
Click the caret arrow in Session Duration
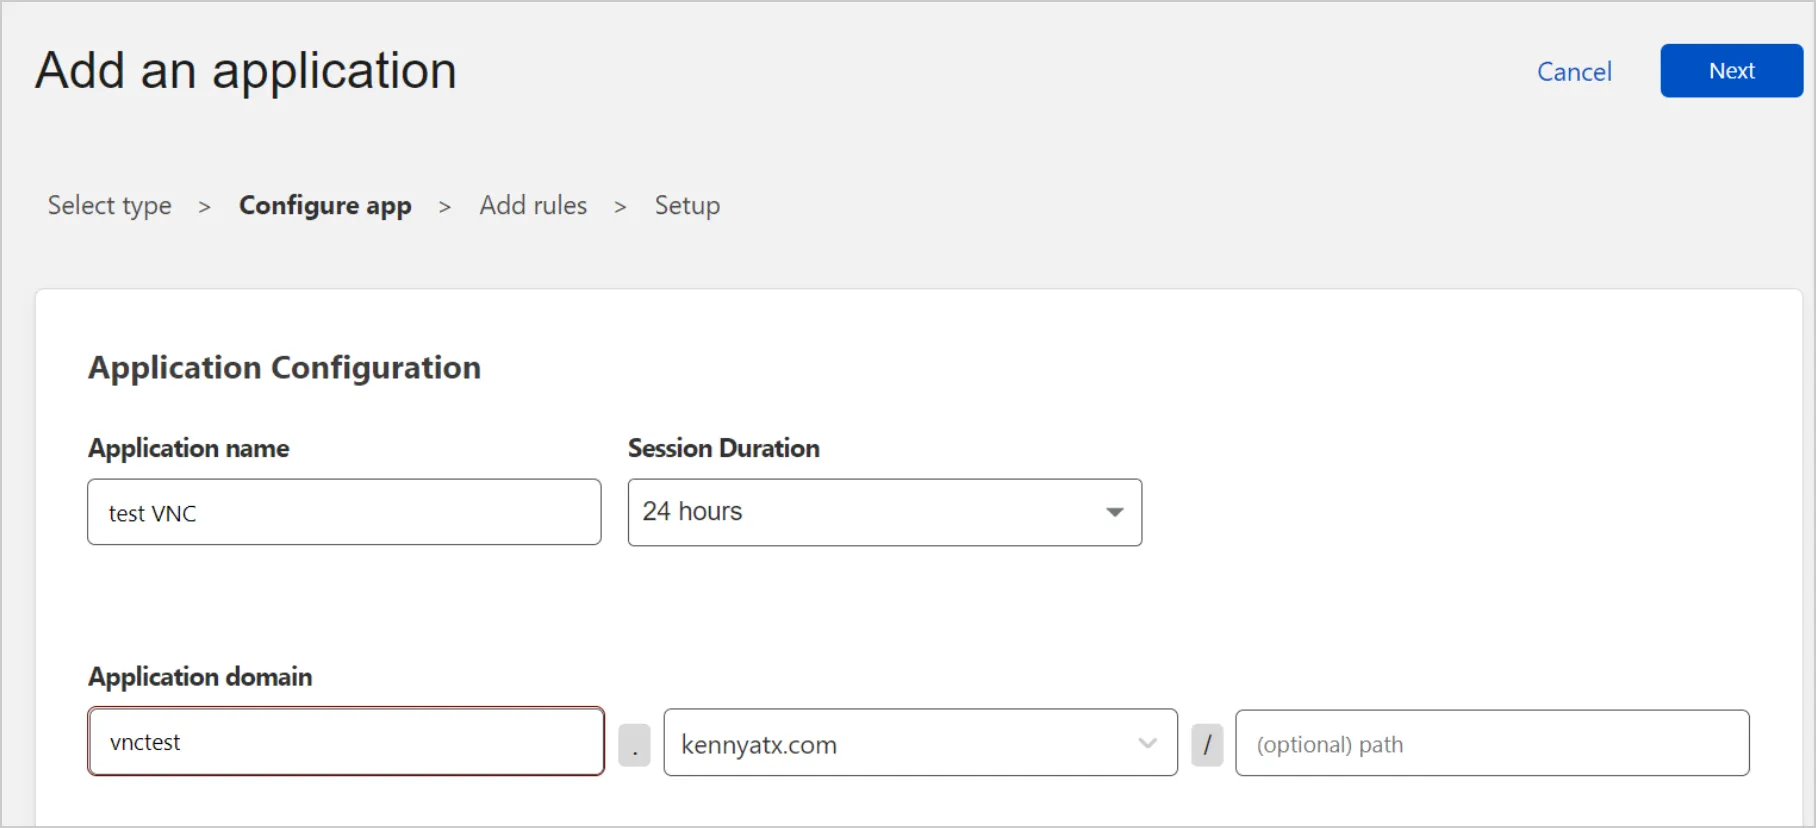coord(1114,512)
